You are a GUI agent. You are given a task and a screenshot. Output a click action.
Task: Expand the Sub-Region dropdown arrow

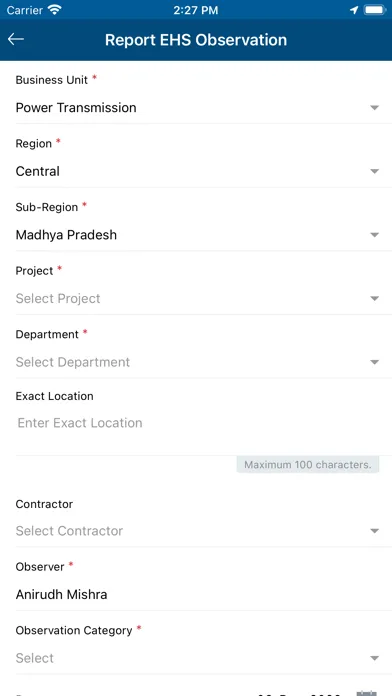[x=374, y=235]
